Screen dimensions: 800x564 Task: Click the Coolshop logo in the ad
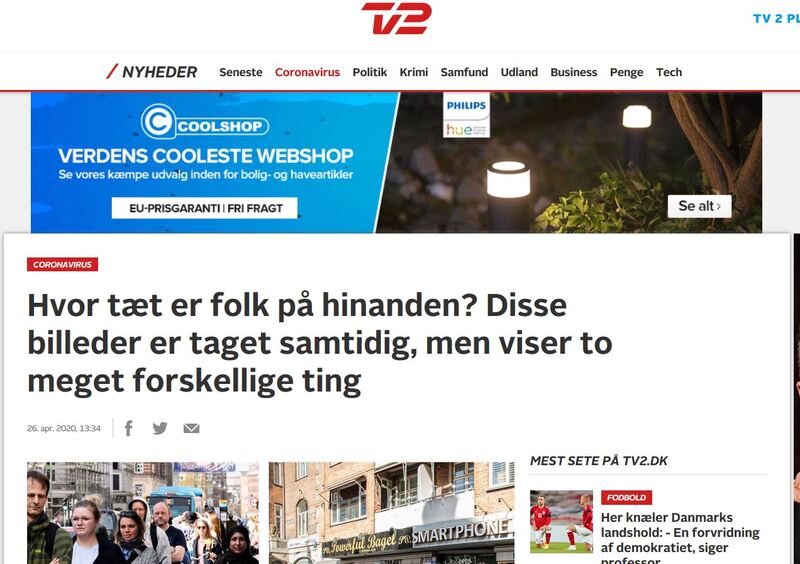(x=205, y=121)
